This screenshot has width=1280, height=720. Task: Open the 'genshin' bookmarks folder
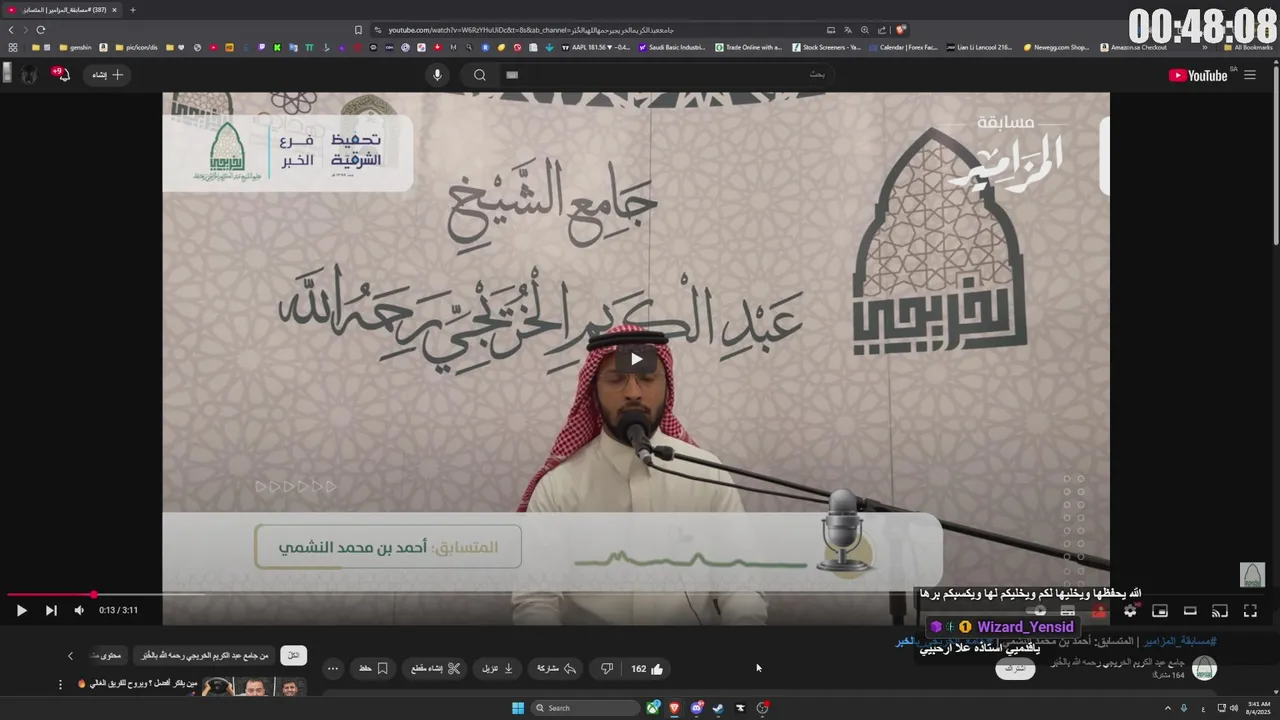[x=76, y=47]
